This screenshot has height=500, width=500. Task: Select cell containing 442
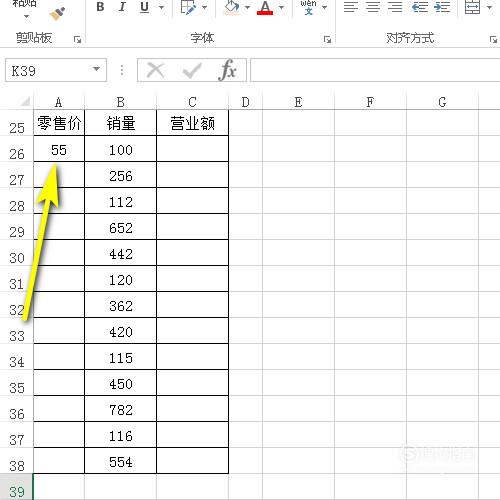tap(120, 253)
